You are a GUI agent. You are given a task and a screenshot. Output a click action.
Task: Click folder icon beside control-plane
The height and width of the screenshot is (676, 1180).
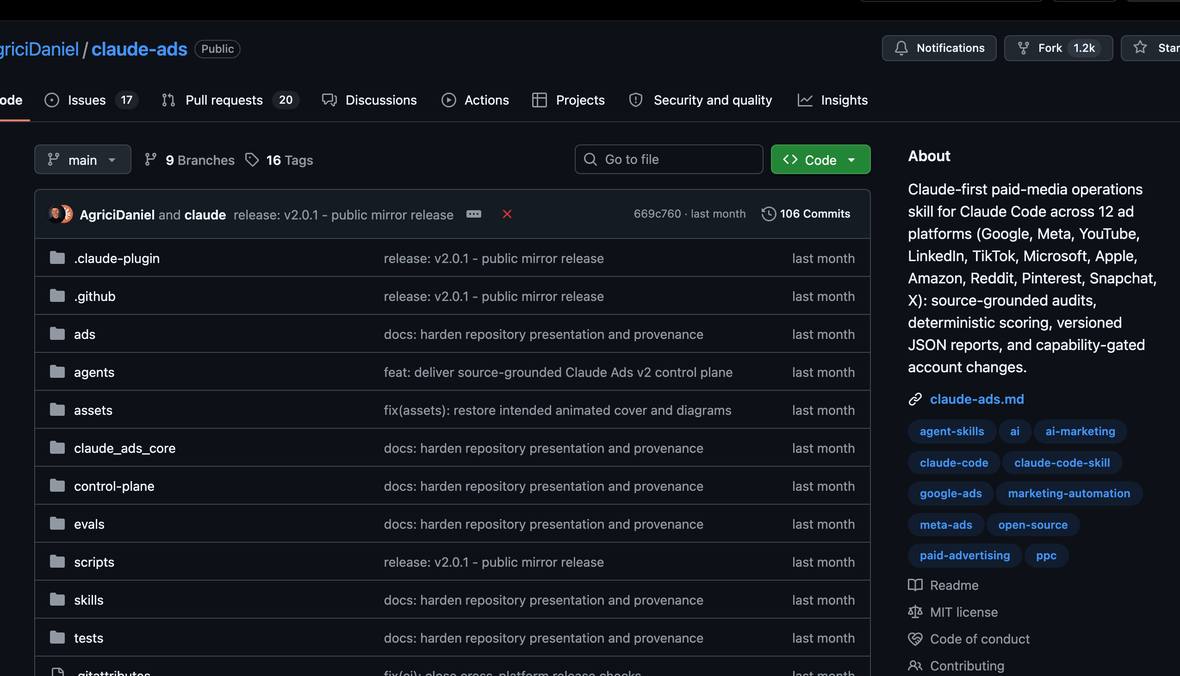tap(57, 486)
